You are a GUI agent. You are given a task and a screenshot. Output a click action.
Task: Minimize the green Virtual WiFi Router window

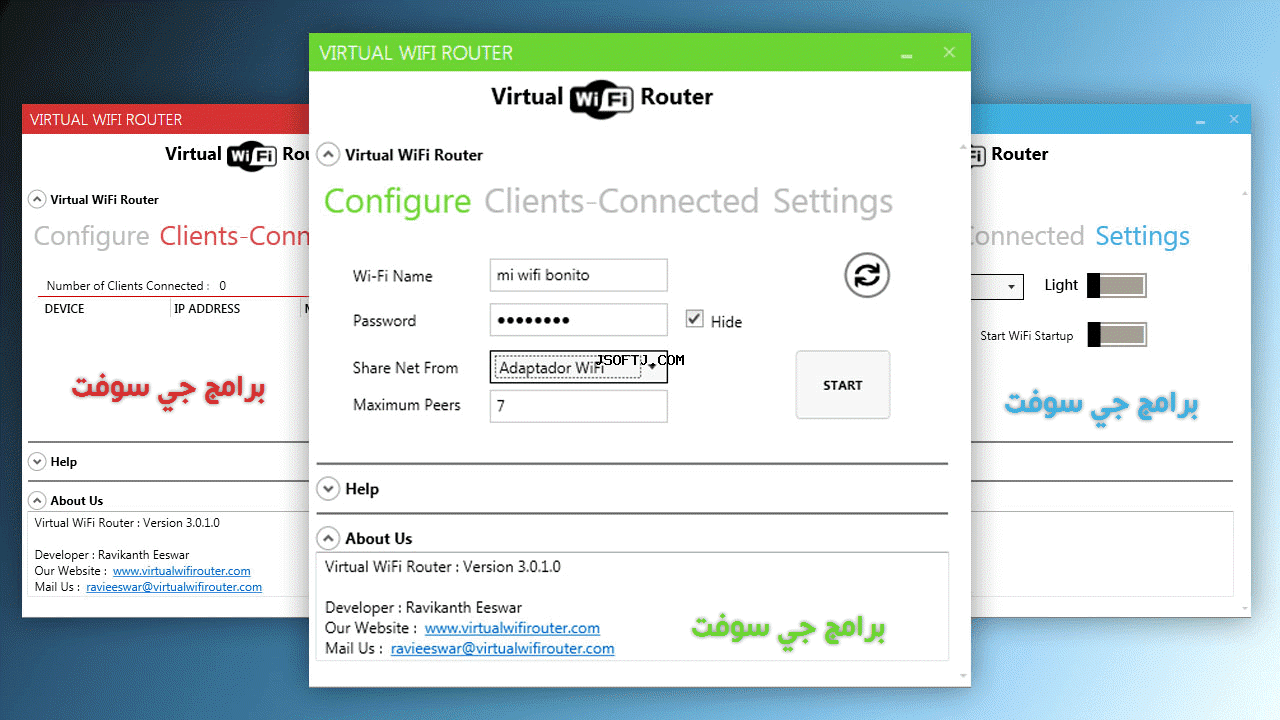pos(906,54)
